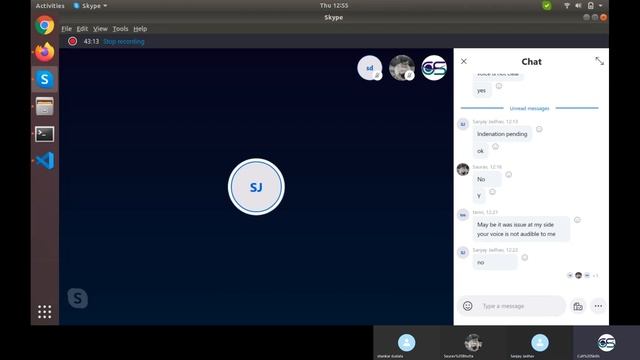The width and height of the screenshot is (640, 360).
Task: Open the Files manager dock icon
Action: point(44,107)
